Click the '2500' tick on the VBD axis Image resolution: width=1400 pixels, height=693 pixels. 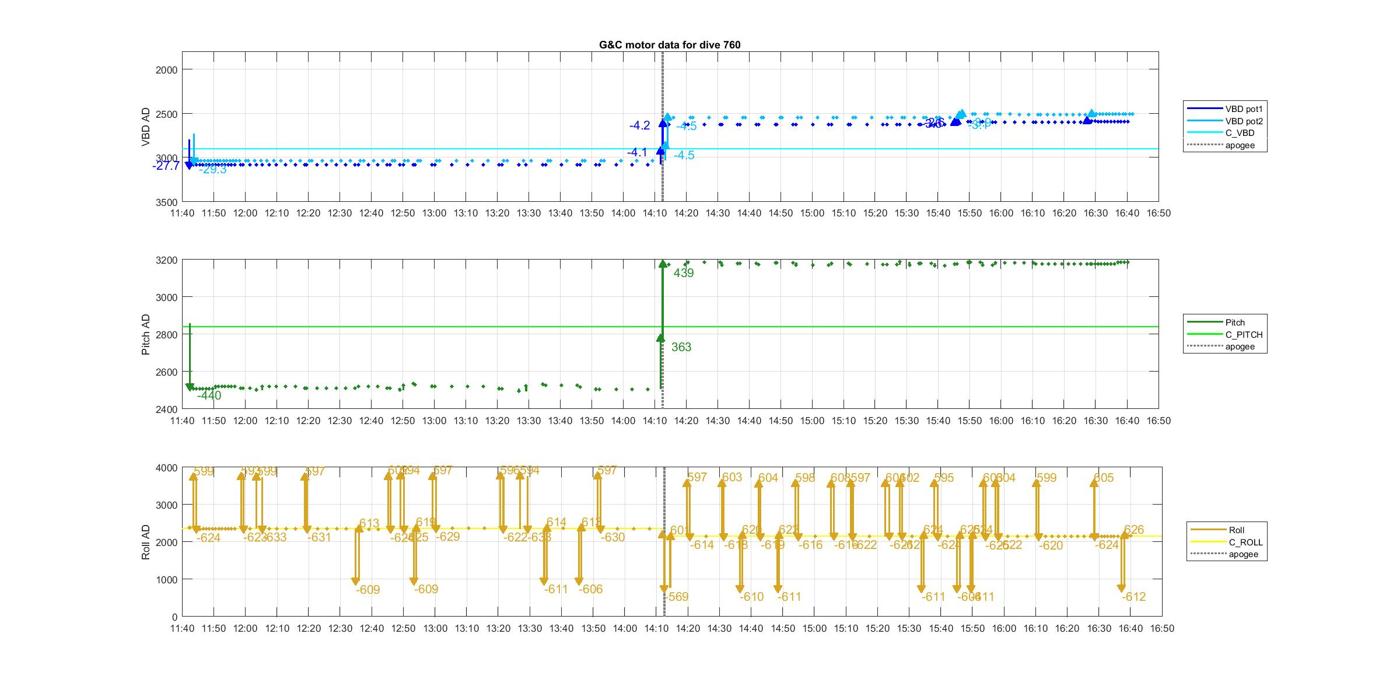point(166,114)
